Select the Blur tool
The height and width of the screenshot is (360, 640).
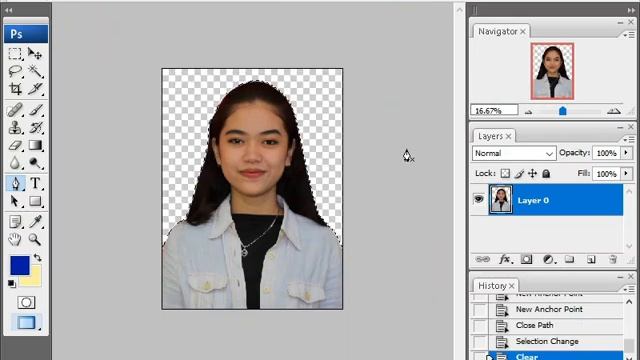(x=15, y=163)
